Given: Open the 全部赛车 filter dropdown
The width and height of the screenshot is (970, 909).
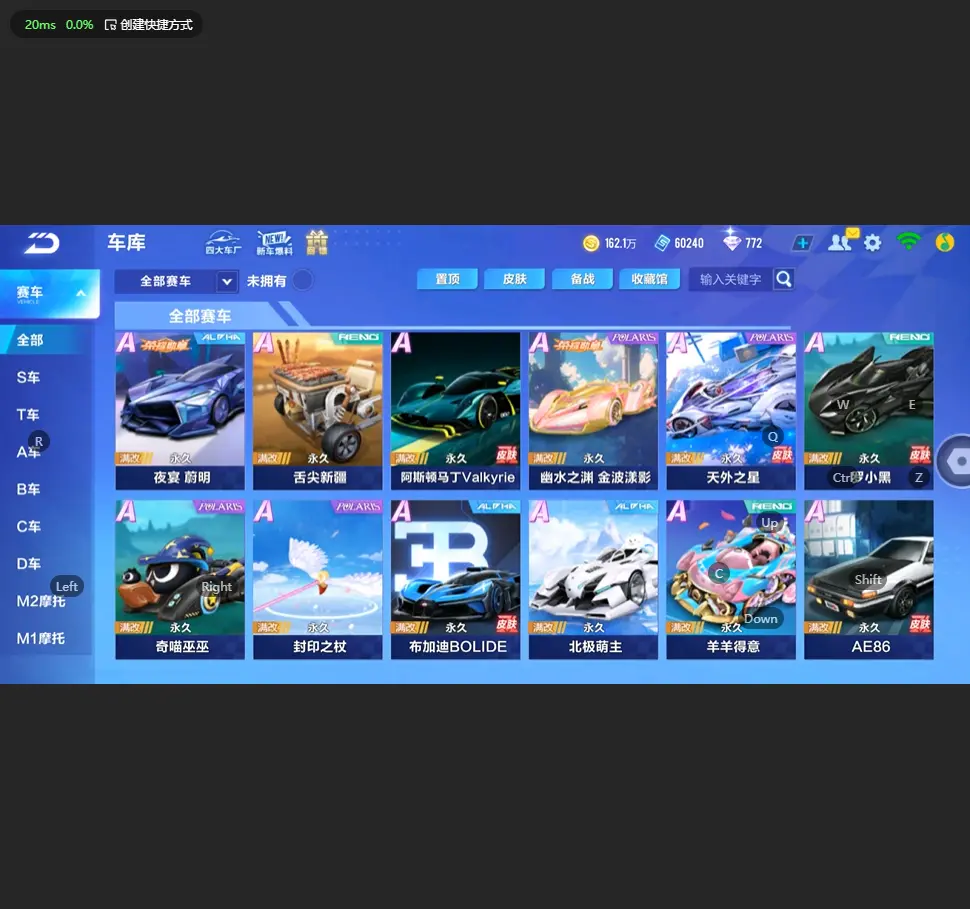Looking at the screenshot, I should [x=176, y=282].
